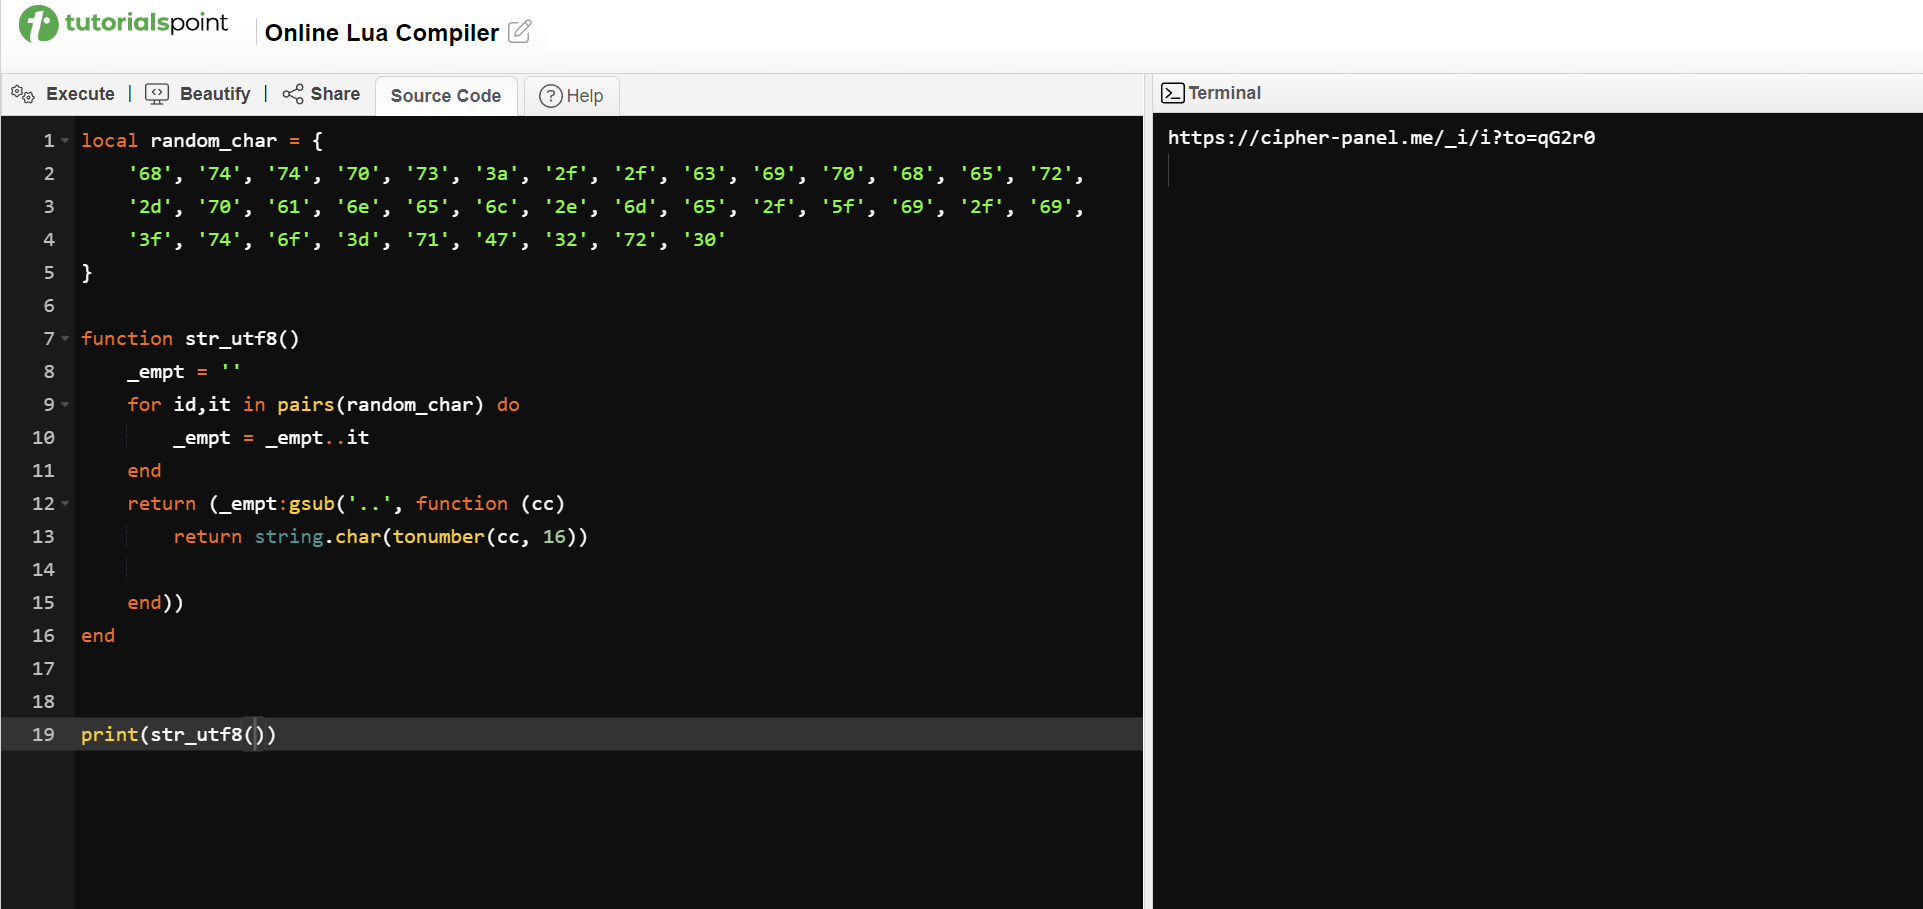The image size is (1923, 909).
Task: Click 'local random_char' on line 1
Action: click(x=179, y=141)
